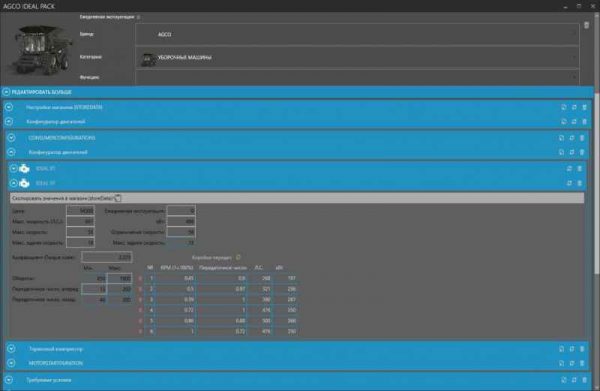
Task: Copy the MOTORSTARTDURATION row
Action: coord(561,363)
